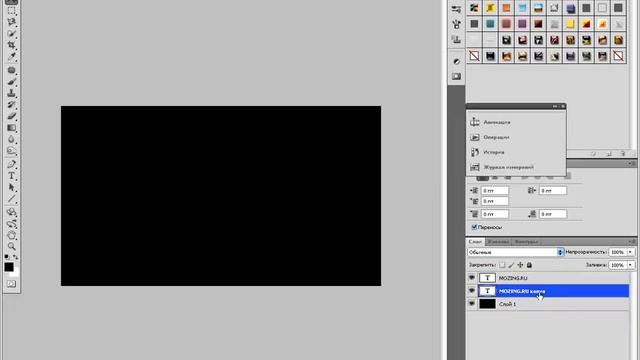Select the Eraser tool
640x360 pixels.
click(11, 116)
